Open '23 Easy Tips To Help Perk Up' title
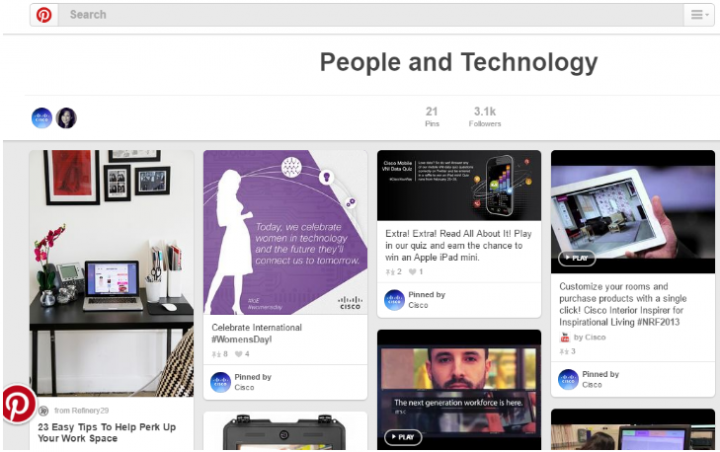Viewport: 720px width, 452px height. coord(107,433)
